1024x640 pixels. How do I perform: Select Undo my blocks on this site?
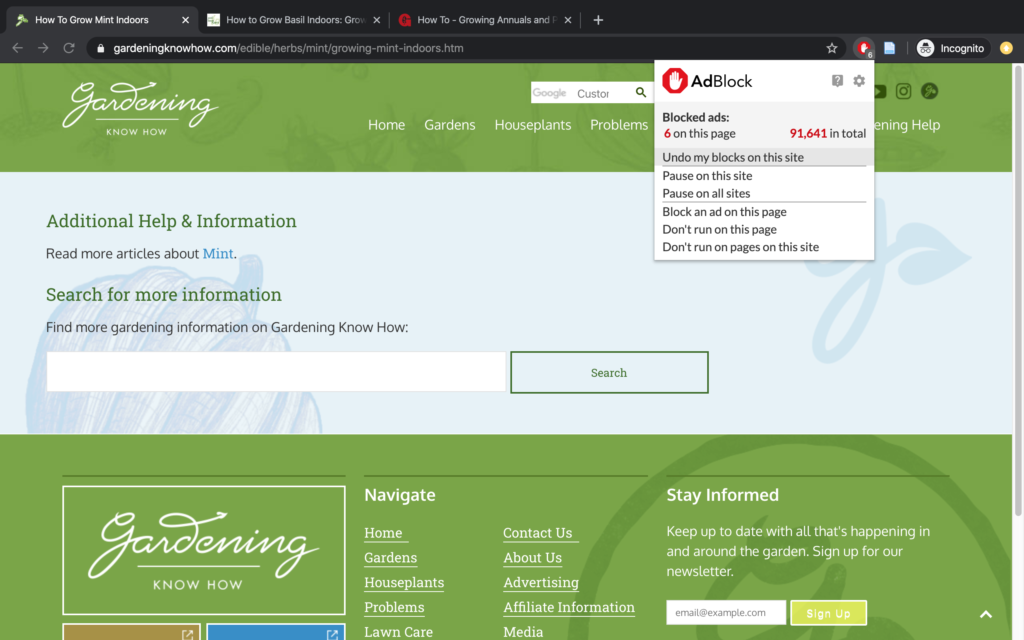pos(763,157)
